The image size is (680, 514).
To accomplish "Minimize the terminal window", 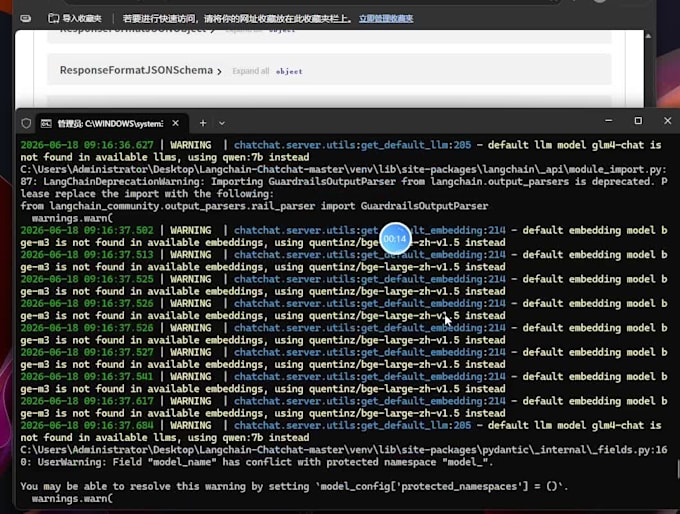I will 609,121.
